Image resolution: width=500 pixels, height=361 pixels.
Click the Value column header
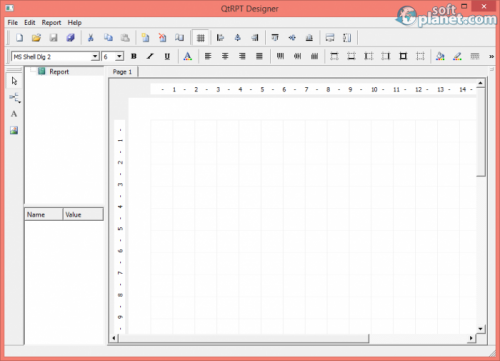(x=83, y=214)
